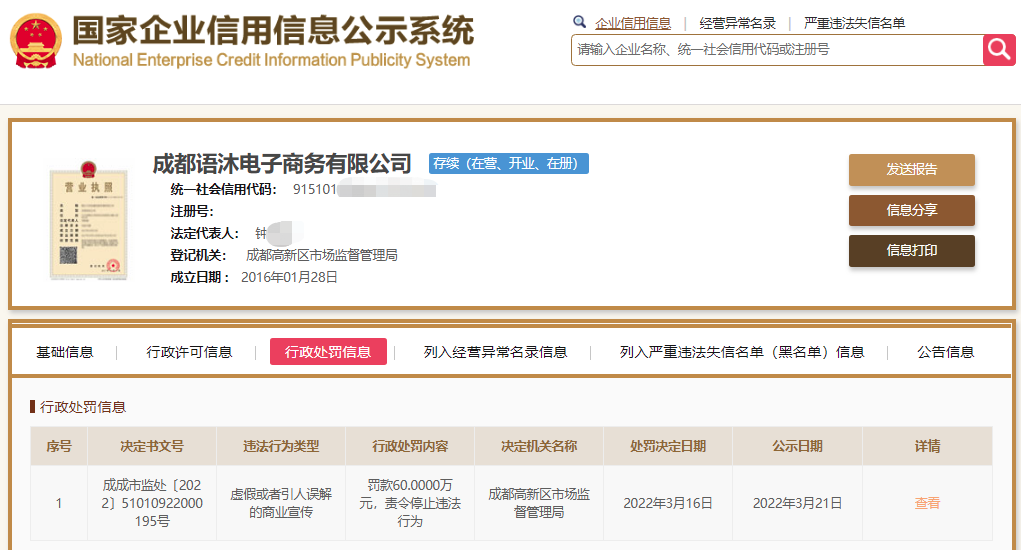The height and width of the screenshot is (550, 1021).
Task: Click the national emblem logo
Action: pos(35,41)
